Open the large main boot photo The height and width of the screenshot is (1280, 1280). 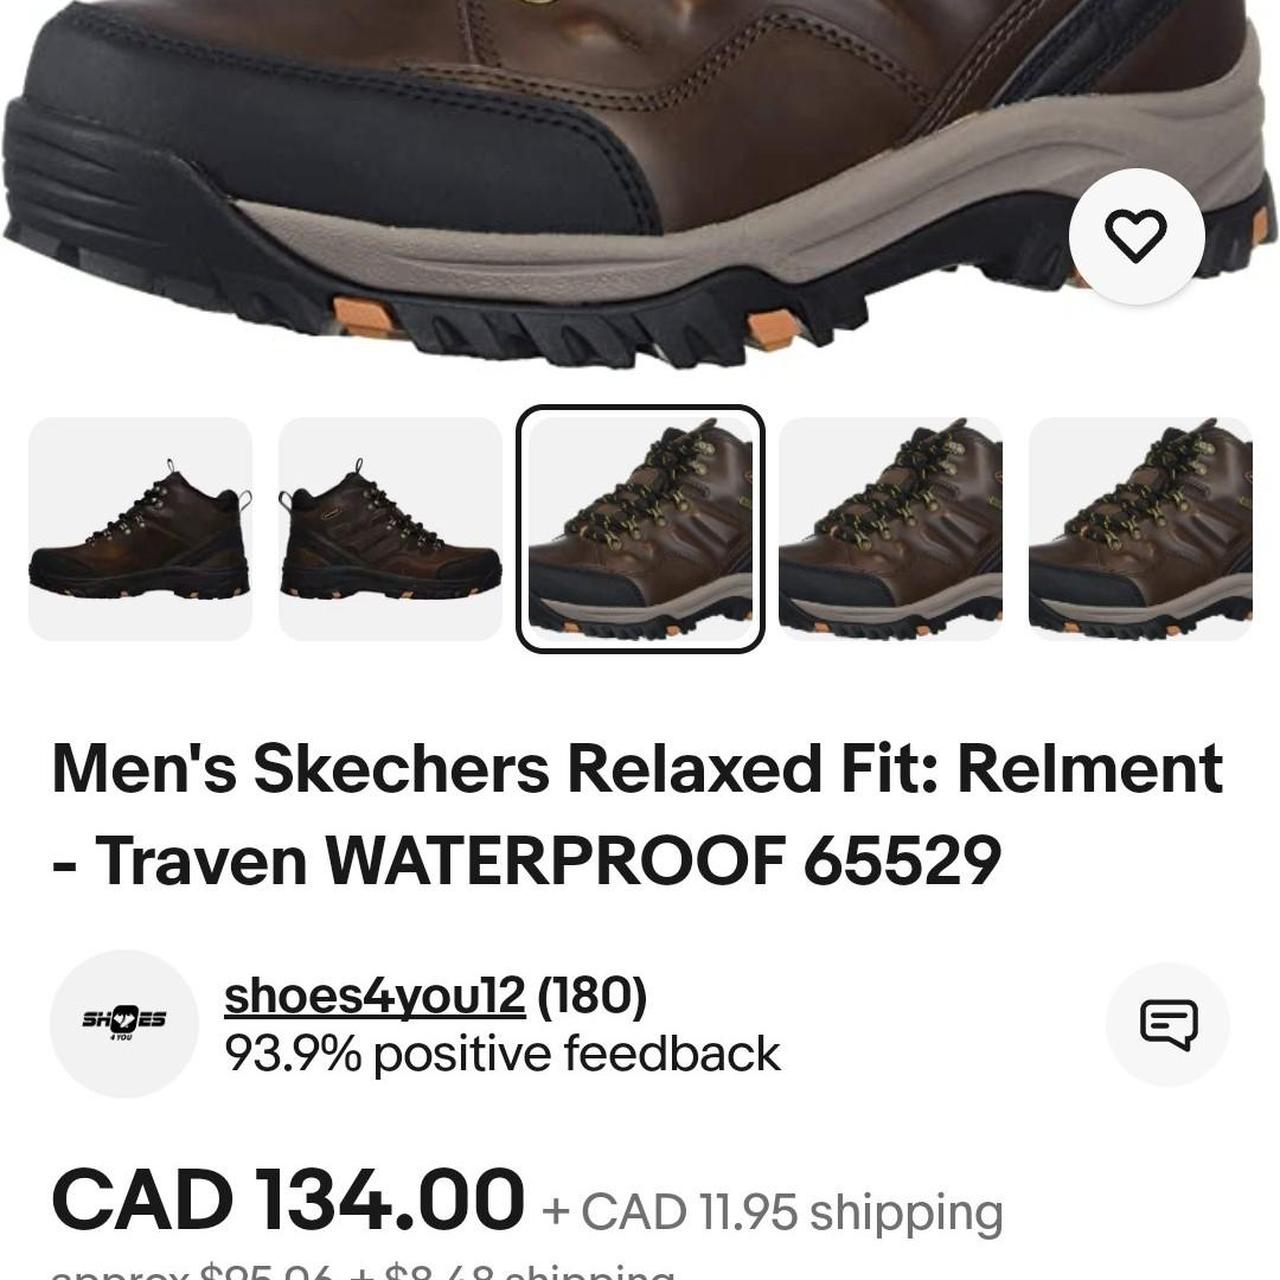click(x=640, y=185)
